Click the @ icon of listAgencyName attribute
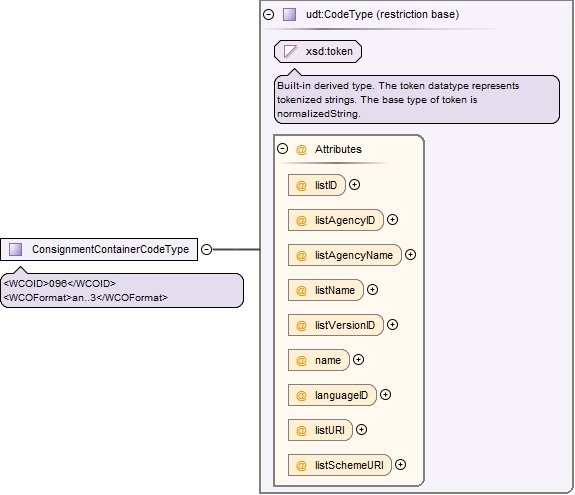This screenshot has height=495, width=575. tap(301, 255)
